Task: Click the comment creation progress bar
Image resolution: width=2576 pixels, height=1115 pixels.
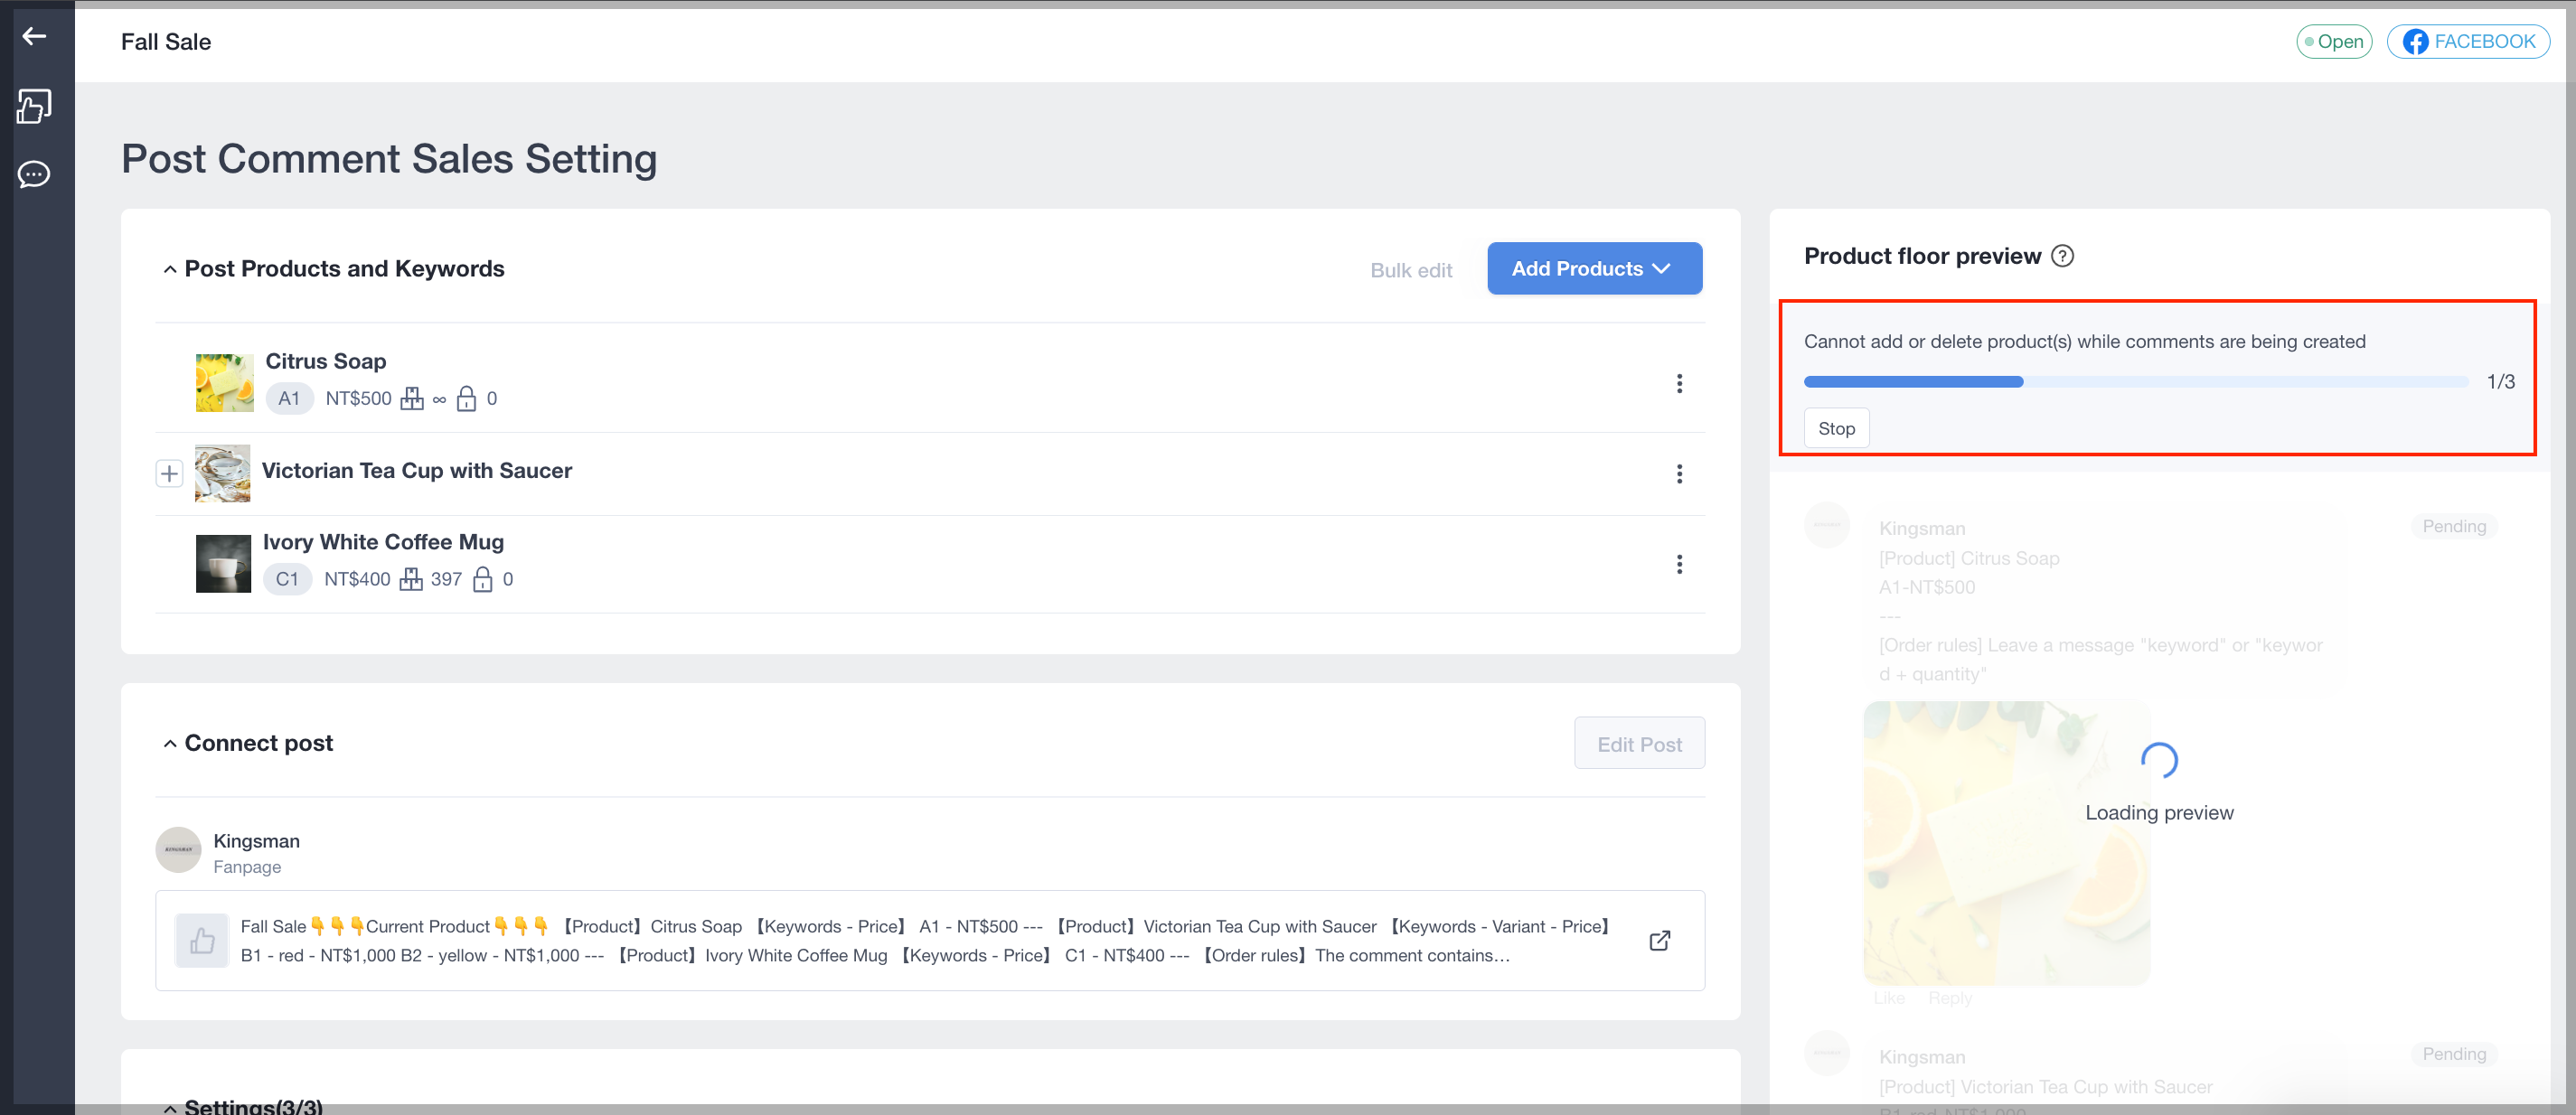Action: pyautogui.click(x=2136, y=382)
